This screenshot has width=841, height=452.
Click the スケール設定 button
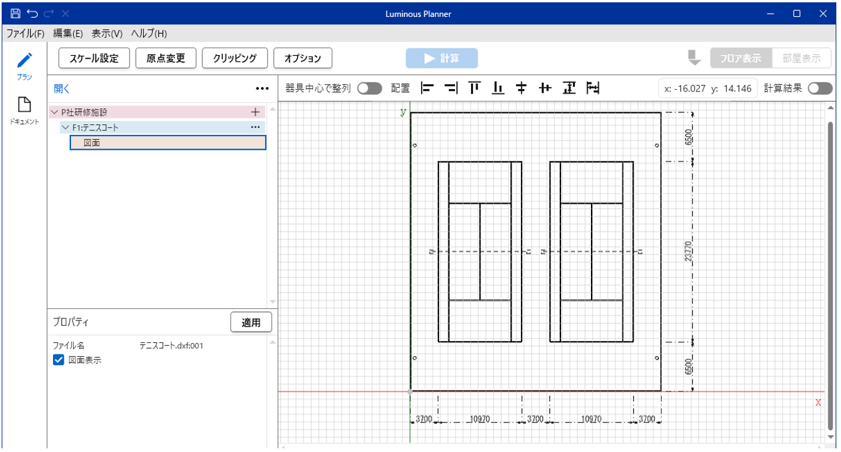[x=94, y=58]
